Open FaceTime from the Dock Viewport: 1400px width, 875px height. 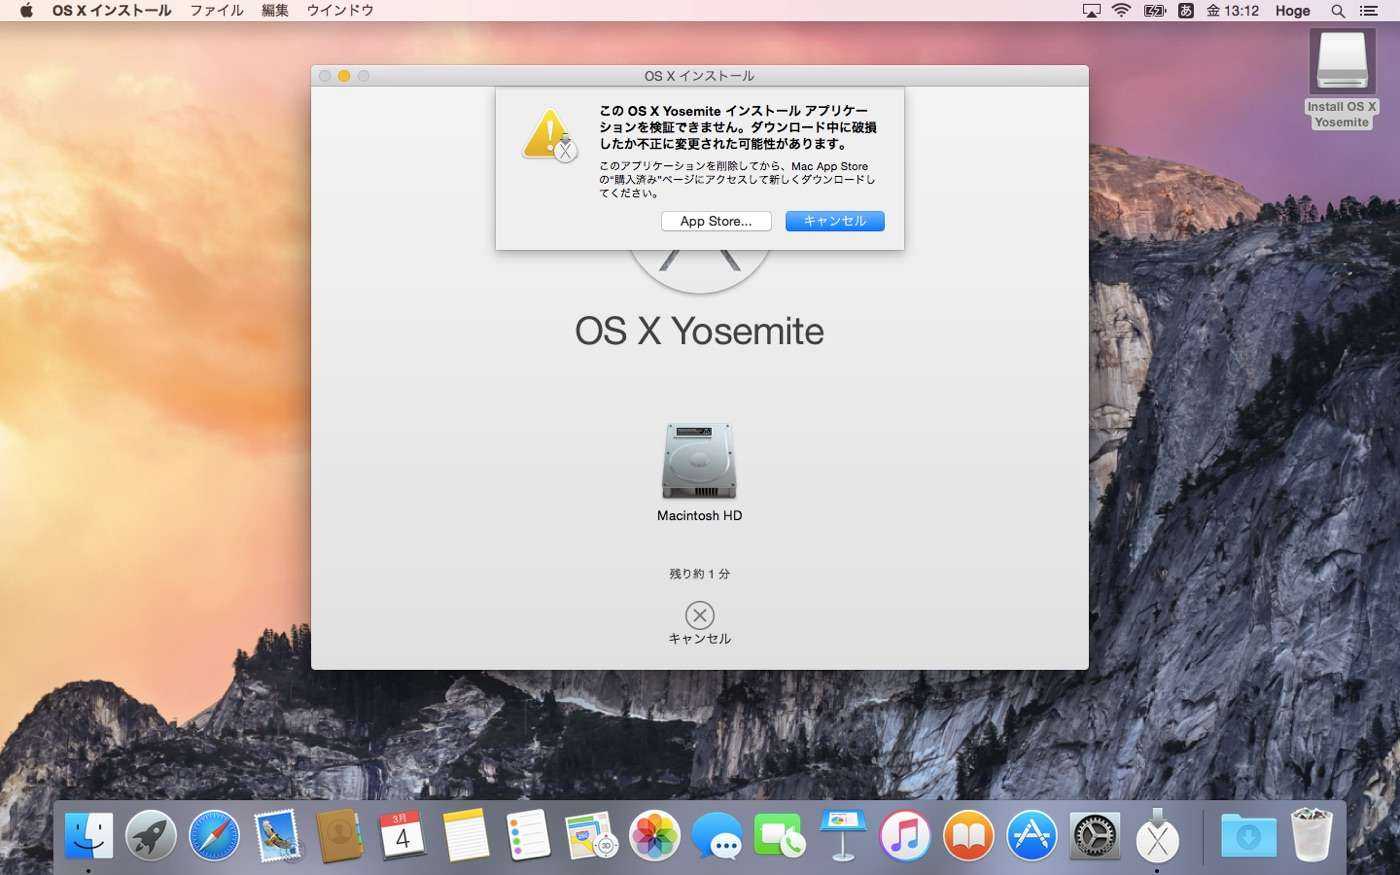click(x=780, y=836)
